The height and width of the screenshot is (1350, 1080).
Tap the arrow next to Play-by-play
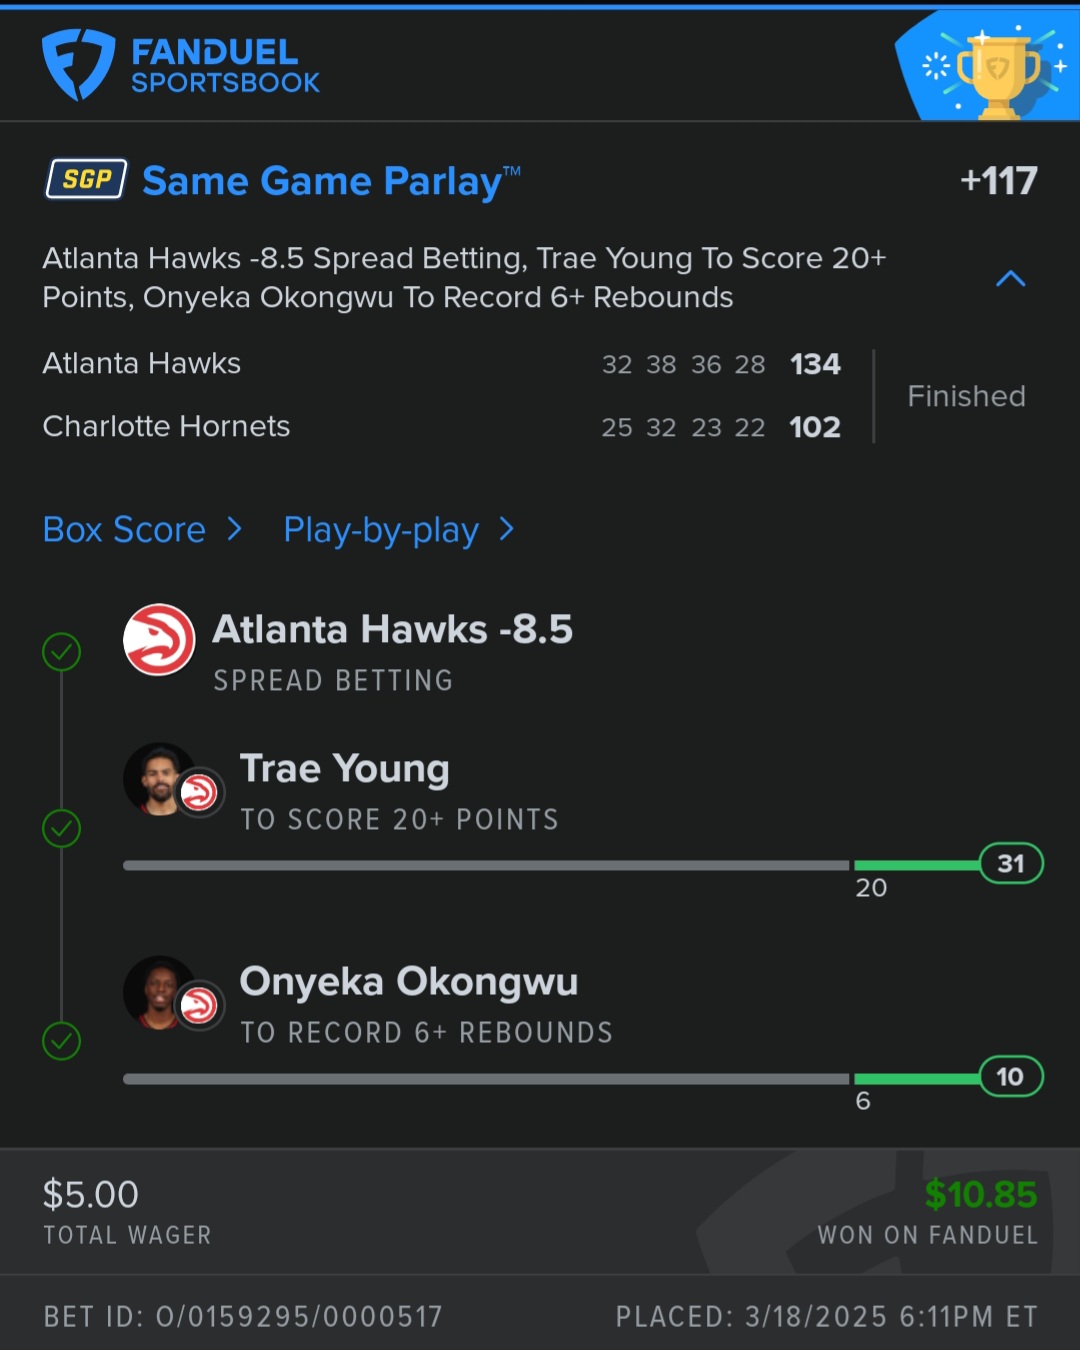click(x=507, y=529)
